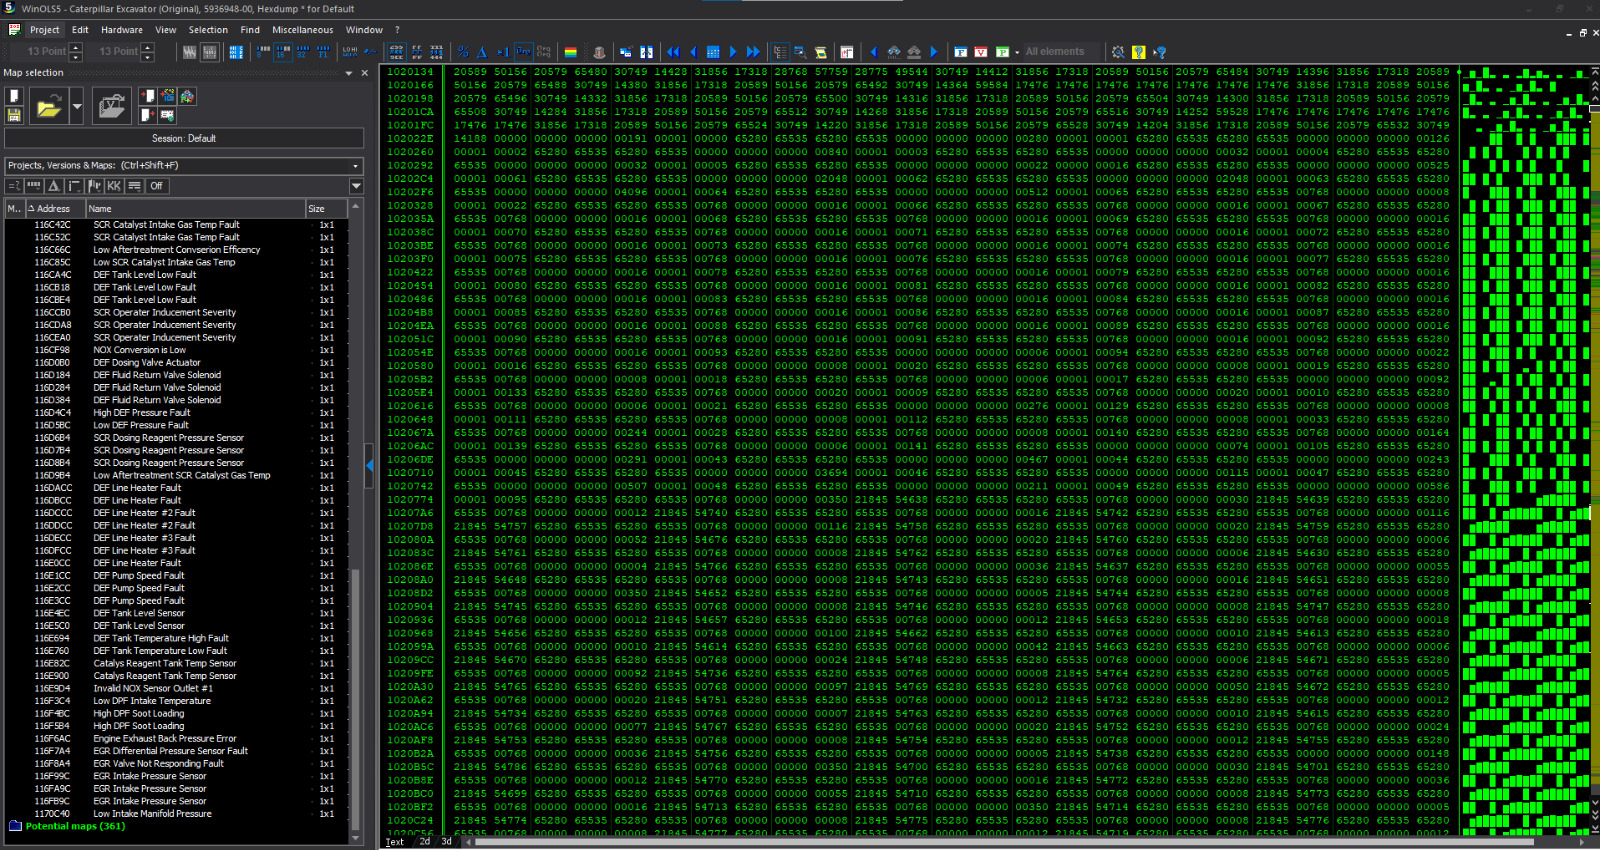1600x850 pixels.
Task: Toggle the Off filter button
Action: tap(157, 186)
